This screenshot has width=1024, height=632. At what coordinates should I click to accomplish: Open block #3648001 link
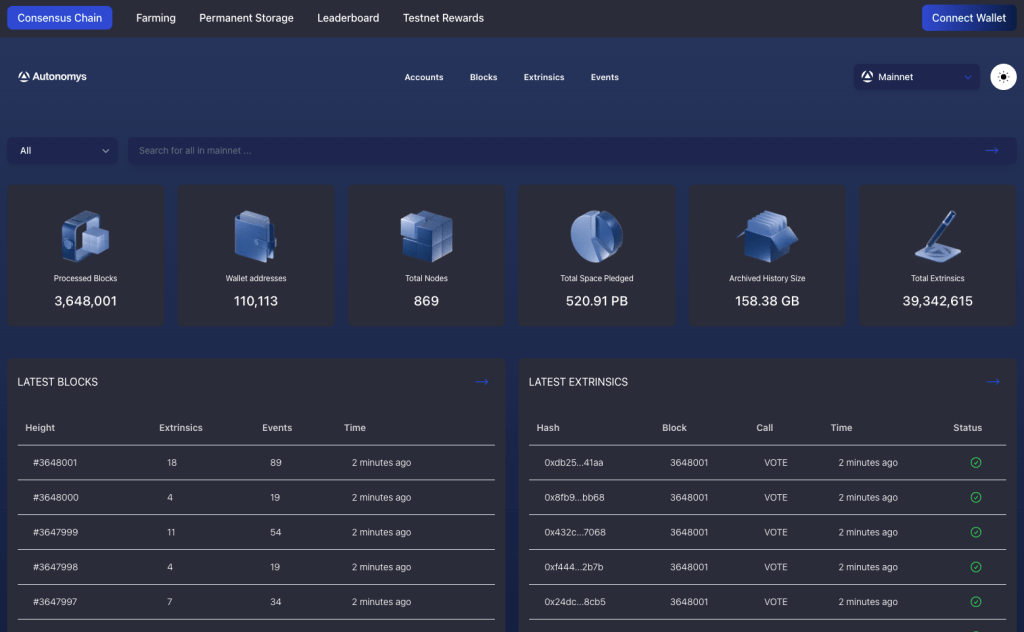pos(55,463)
